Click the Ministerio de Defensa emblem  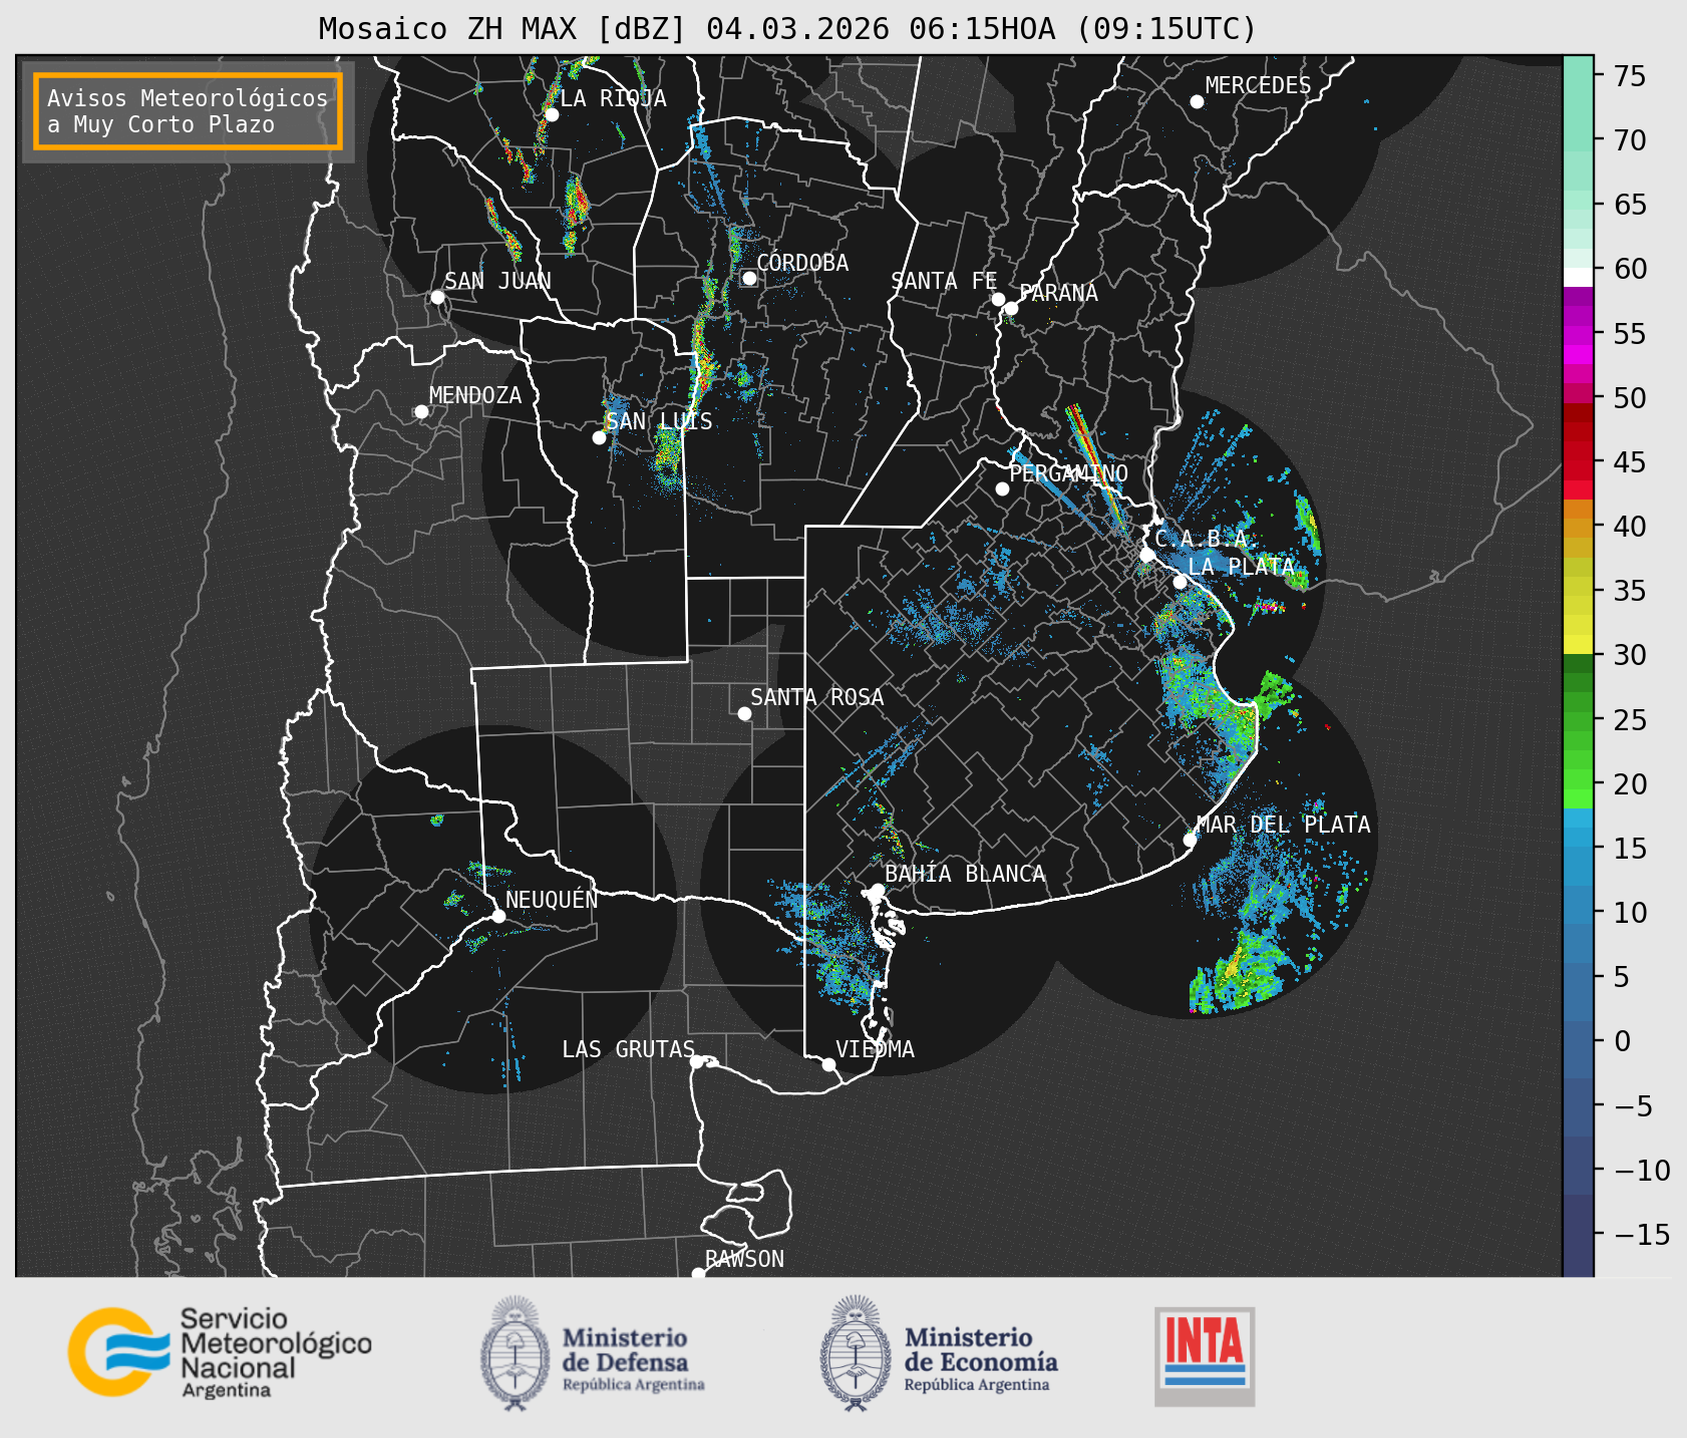tap(515, 1354)
